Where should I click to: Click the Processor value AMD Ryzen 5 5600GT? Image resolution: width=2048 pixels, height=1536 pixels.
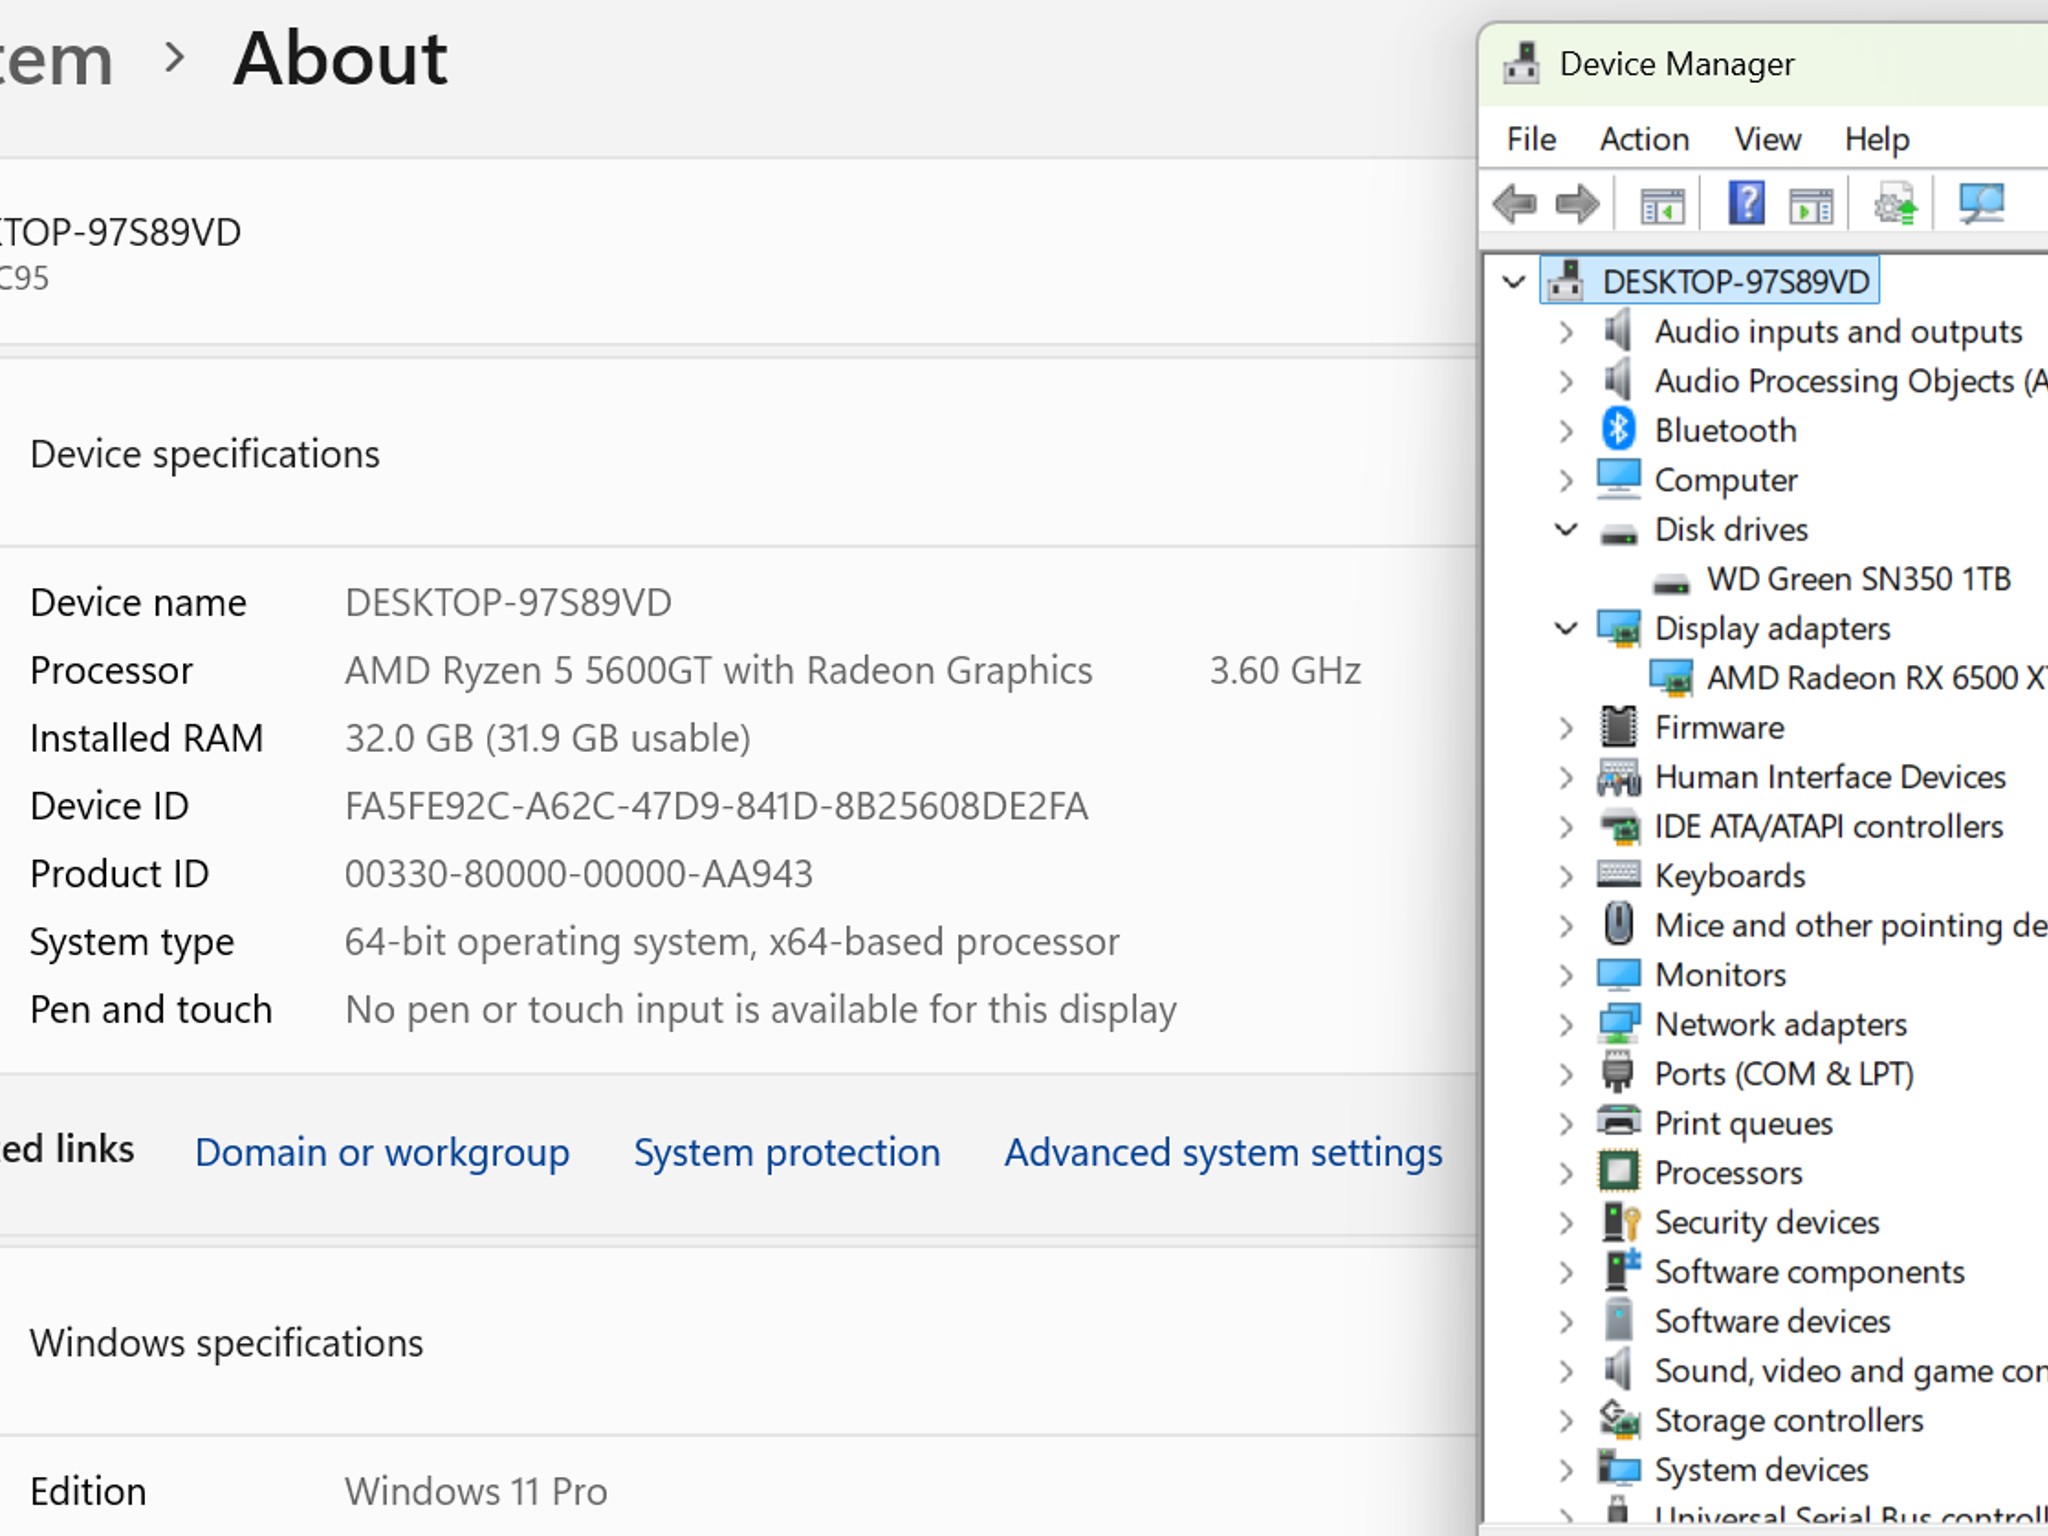tap(719, 670)
